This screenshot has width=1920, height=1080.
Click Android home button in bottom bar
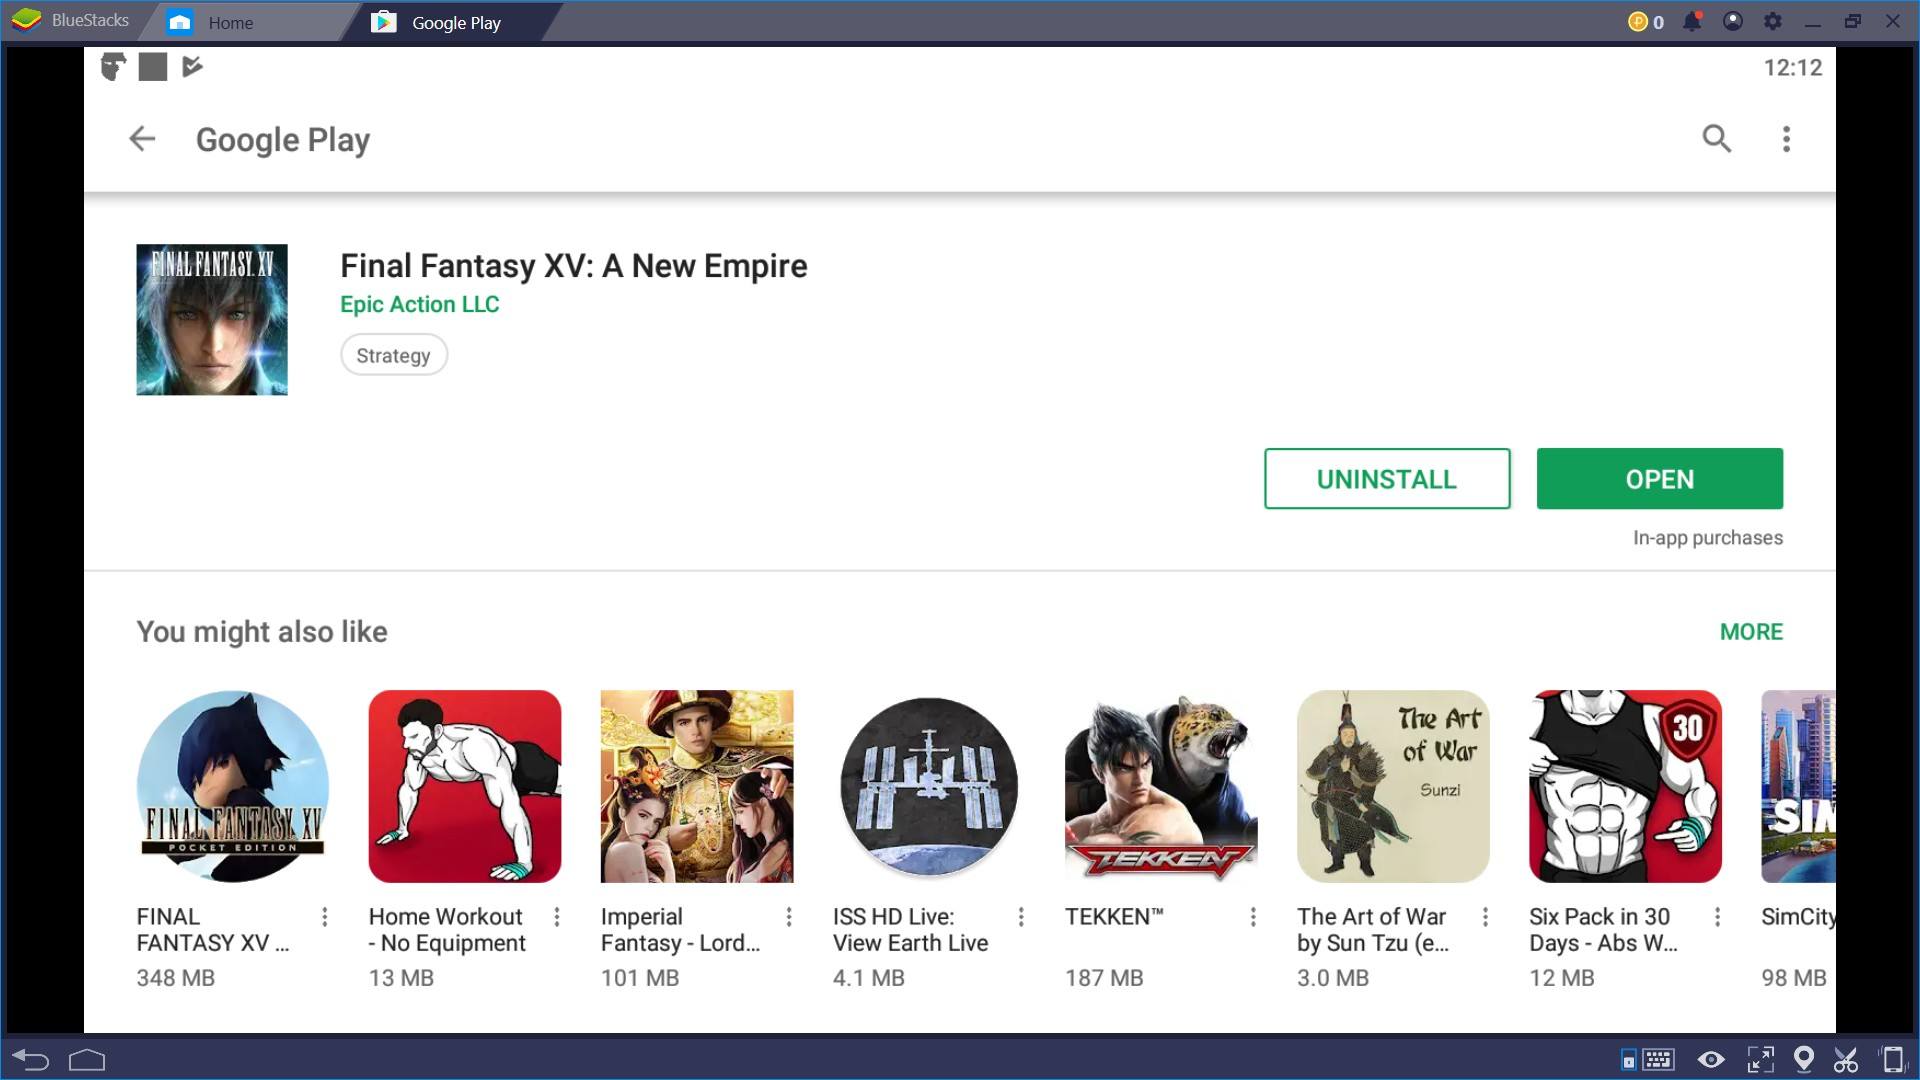[87, 1059]
